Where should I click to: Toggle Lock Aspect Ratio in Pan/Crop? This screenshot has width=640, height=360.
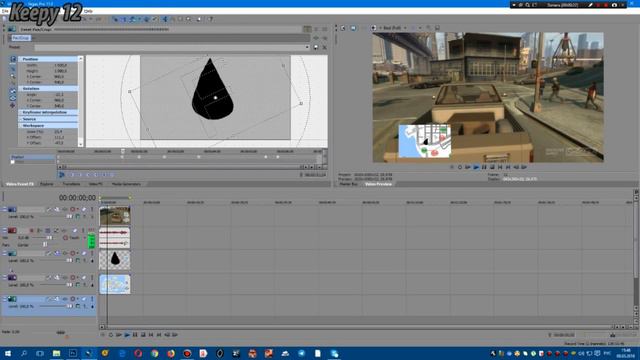[13, 91]
